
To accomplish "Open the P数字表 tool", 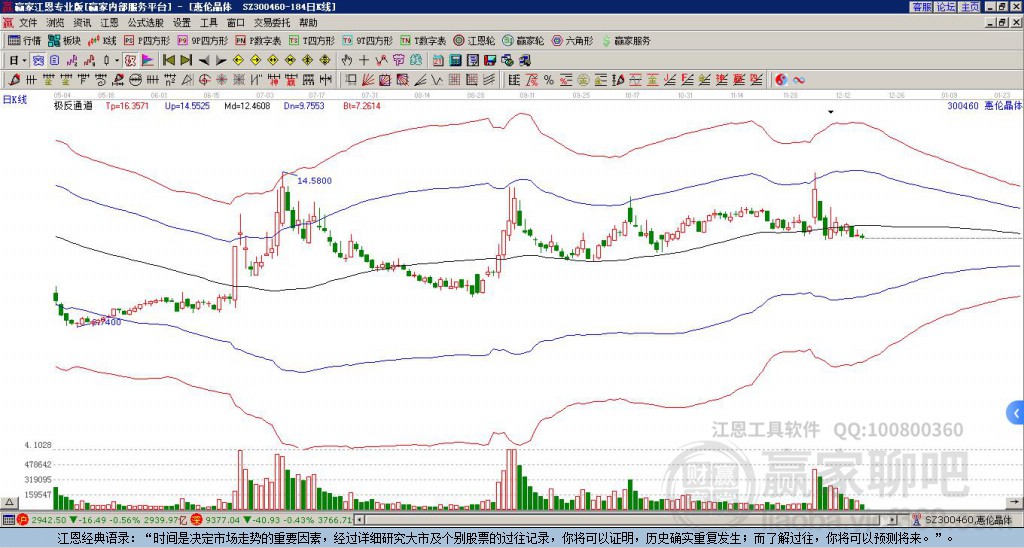I will (x=259, y=40).
